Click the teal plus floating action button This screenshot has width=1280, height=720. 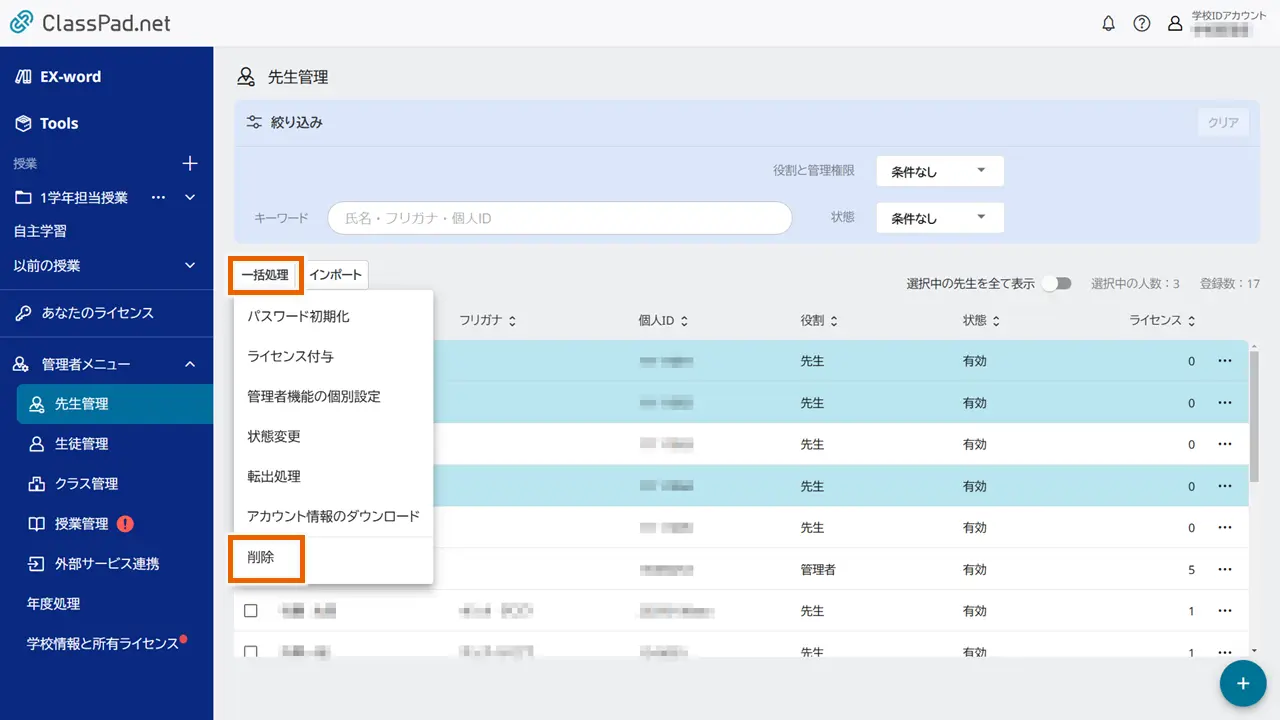(1242, 683)
